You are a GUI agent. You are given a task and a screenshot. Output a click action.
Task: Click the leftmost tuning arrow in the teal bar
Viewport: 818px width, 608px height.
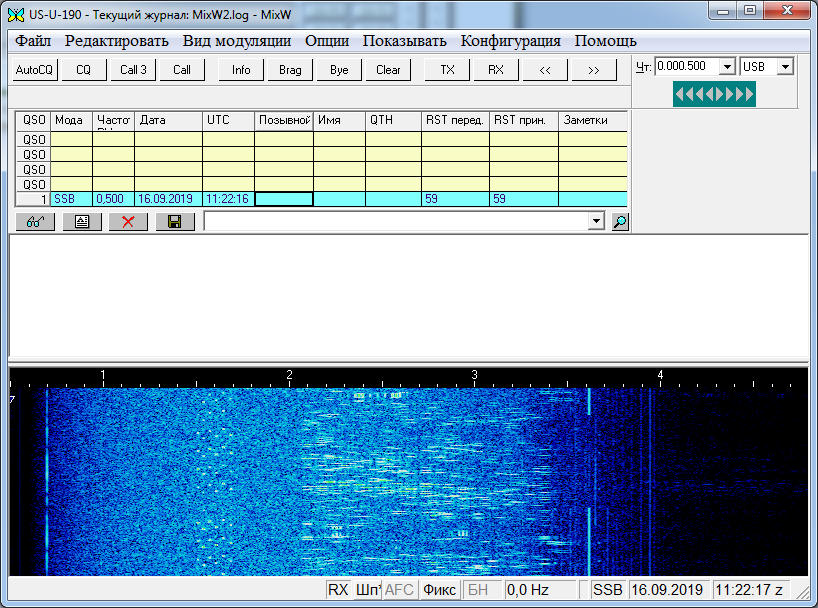(679, 94)
